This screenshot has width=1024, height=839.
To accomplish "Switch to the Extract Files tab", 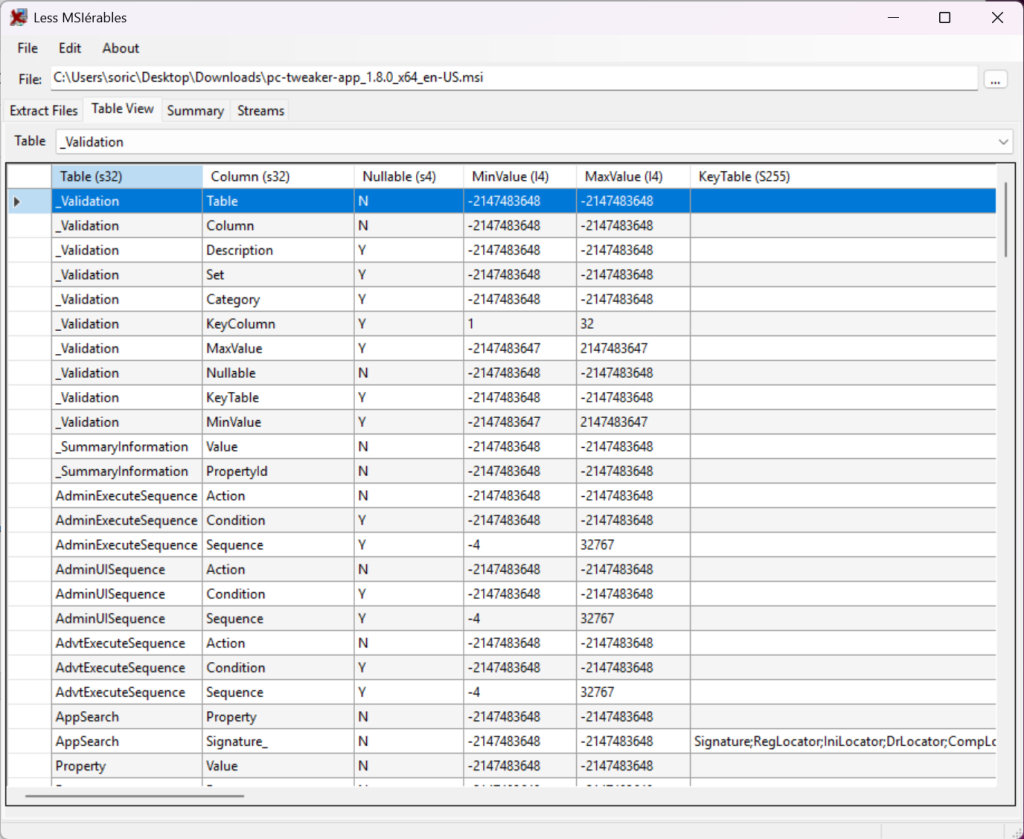I will coord(44,110).
